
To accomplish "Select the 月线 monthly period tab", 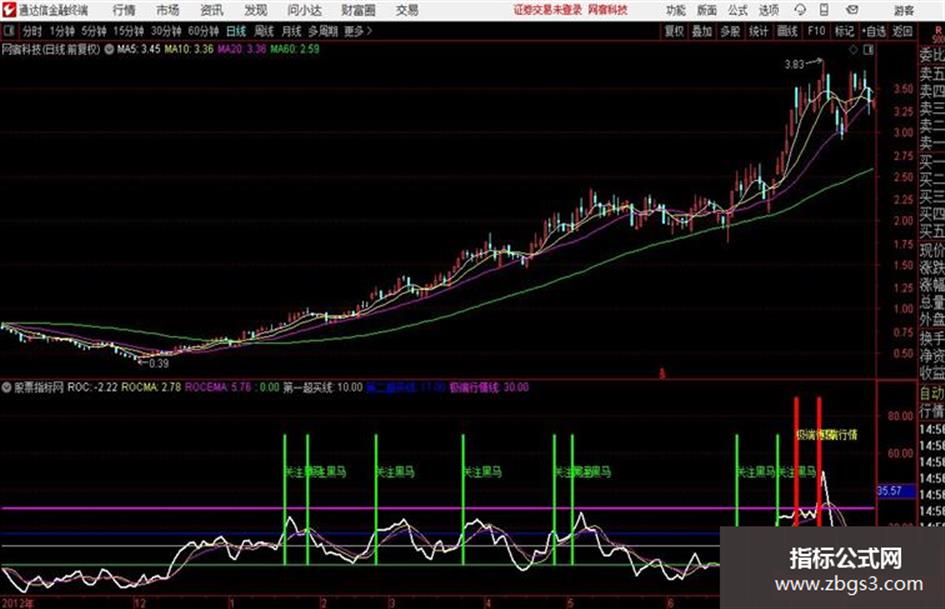I will [292, 31].
